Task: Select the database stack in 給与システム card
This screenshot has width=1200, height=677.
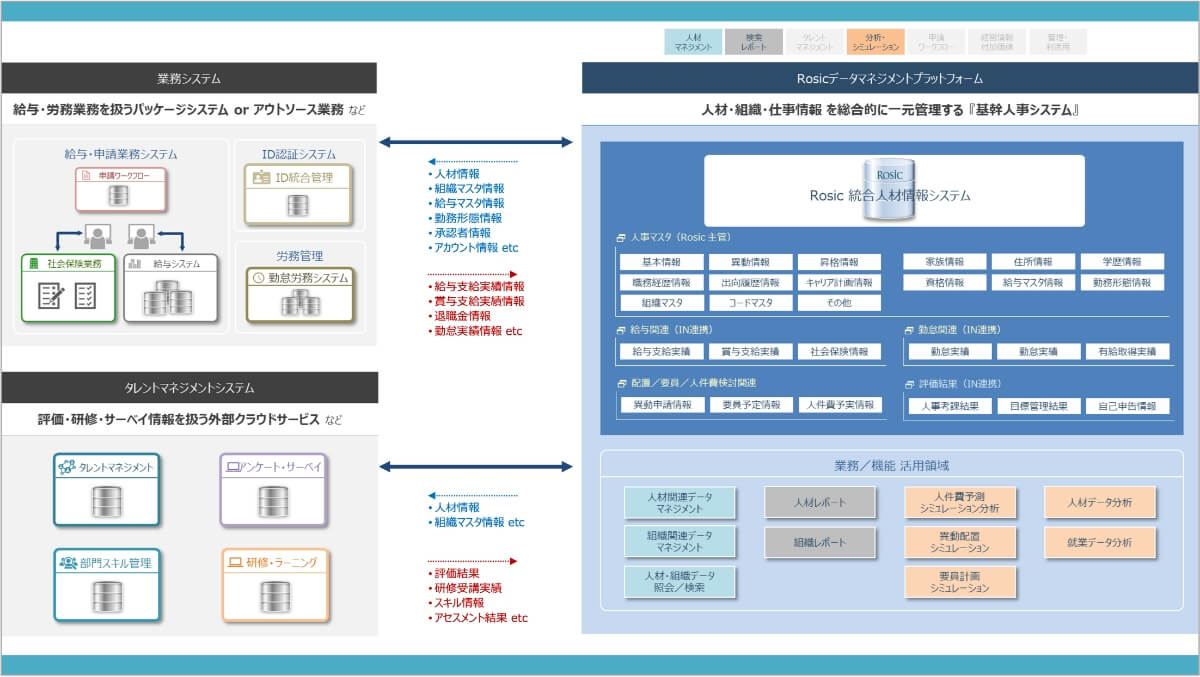Action: [x=170, y=297]
